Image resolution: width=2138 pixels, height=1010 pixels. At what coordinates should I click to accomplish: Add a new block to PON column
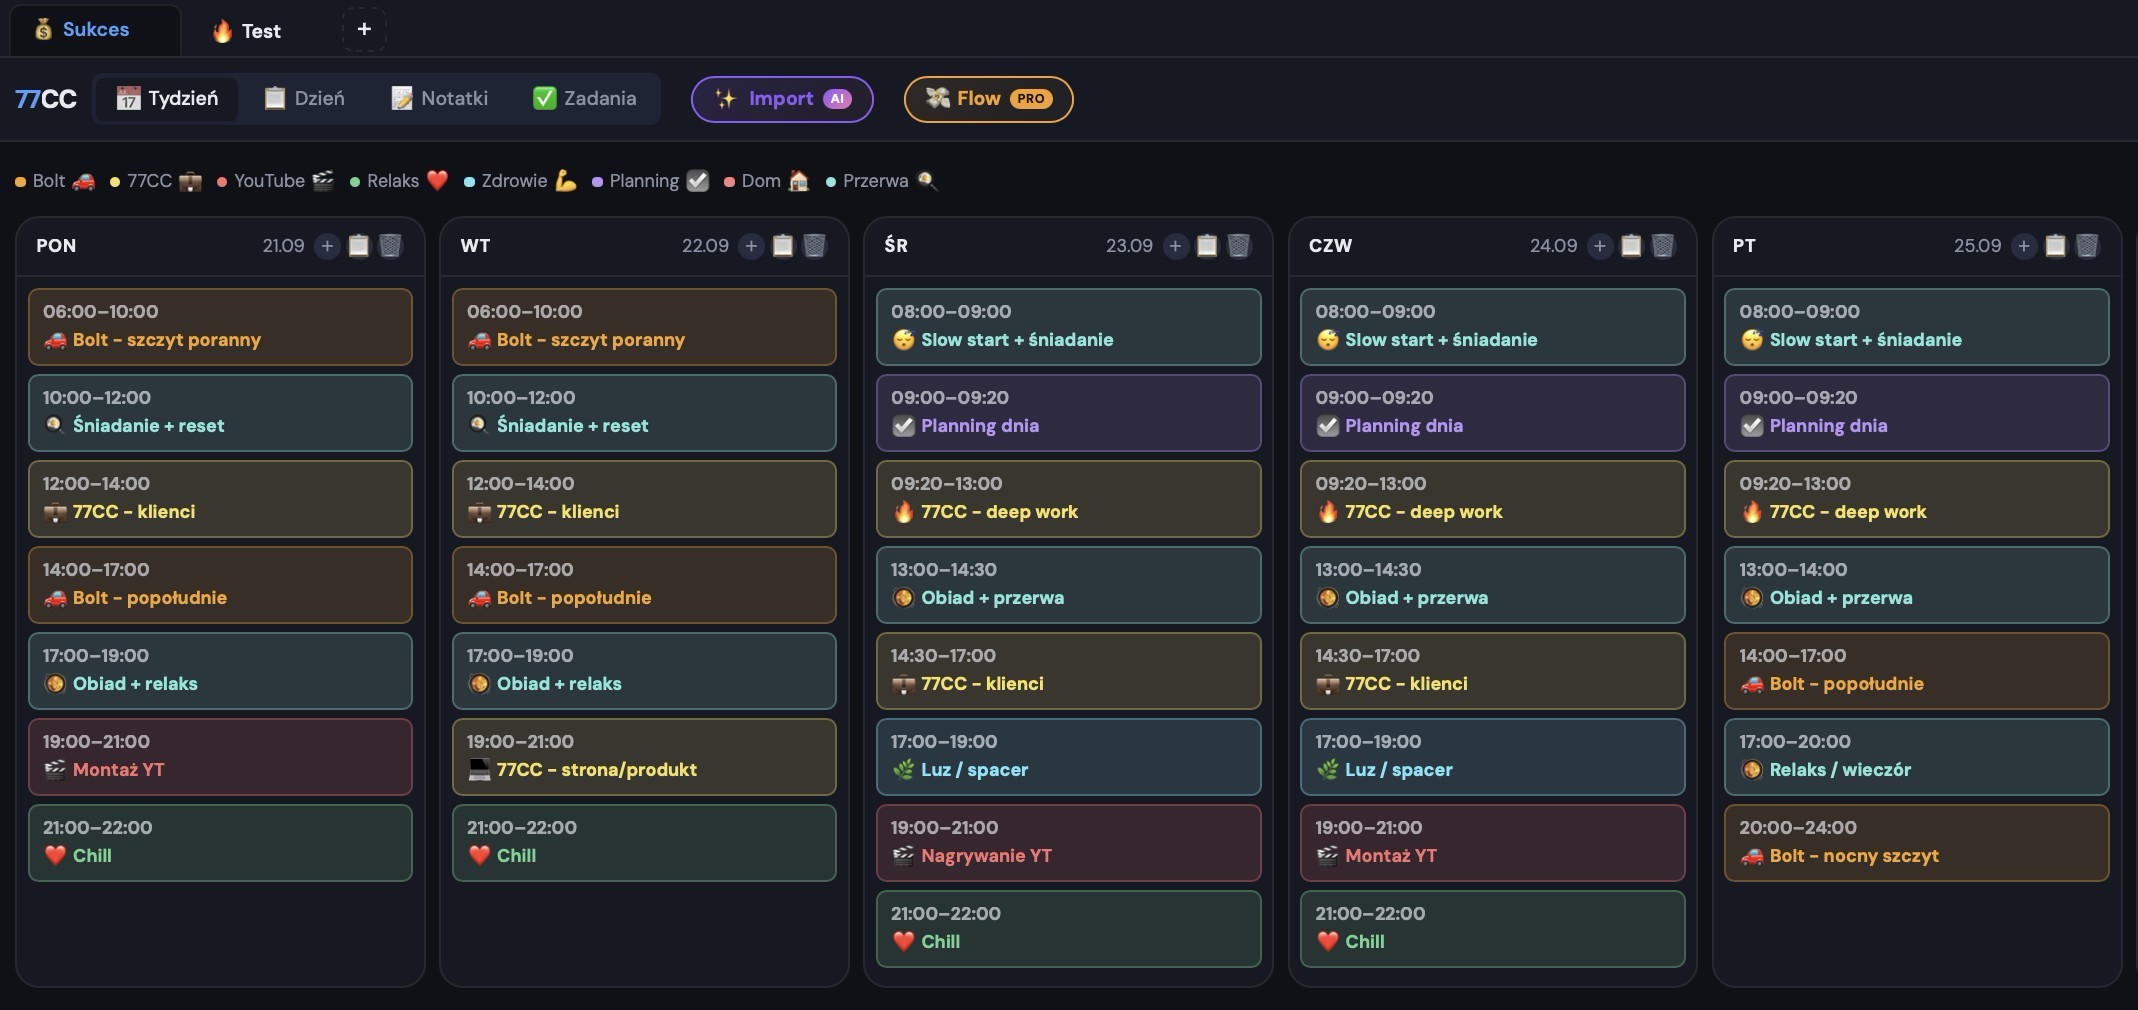point(327,246)
